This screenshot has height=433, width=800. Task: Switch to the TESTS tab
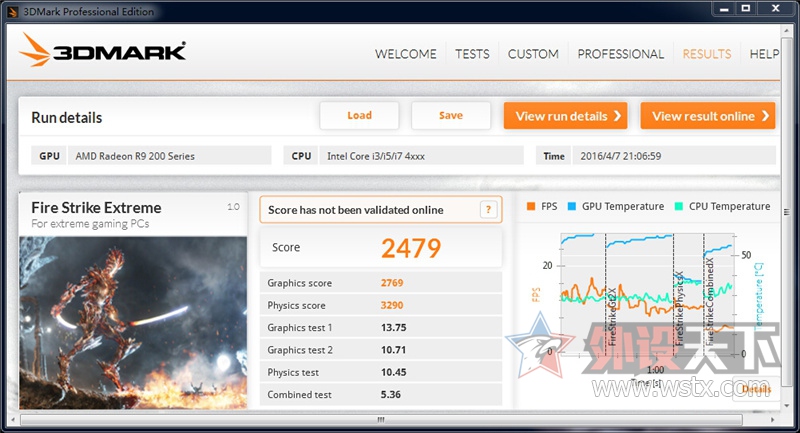point(472,54)
